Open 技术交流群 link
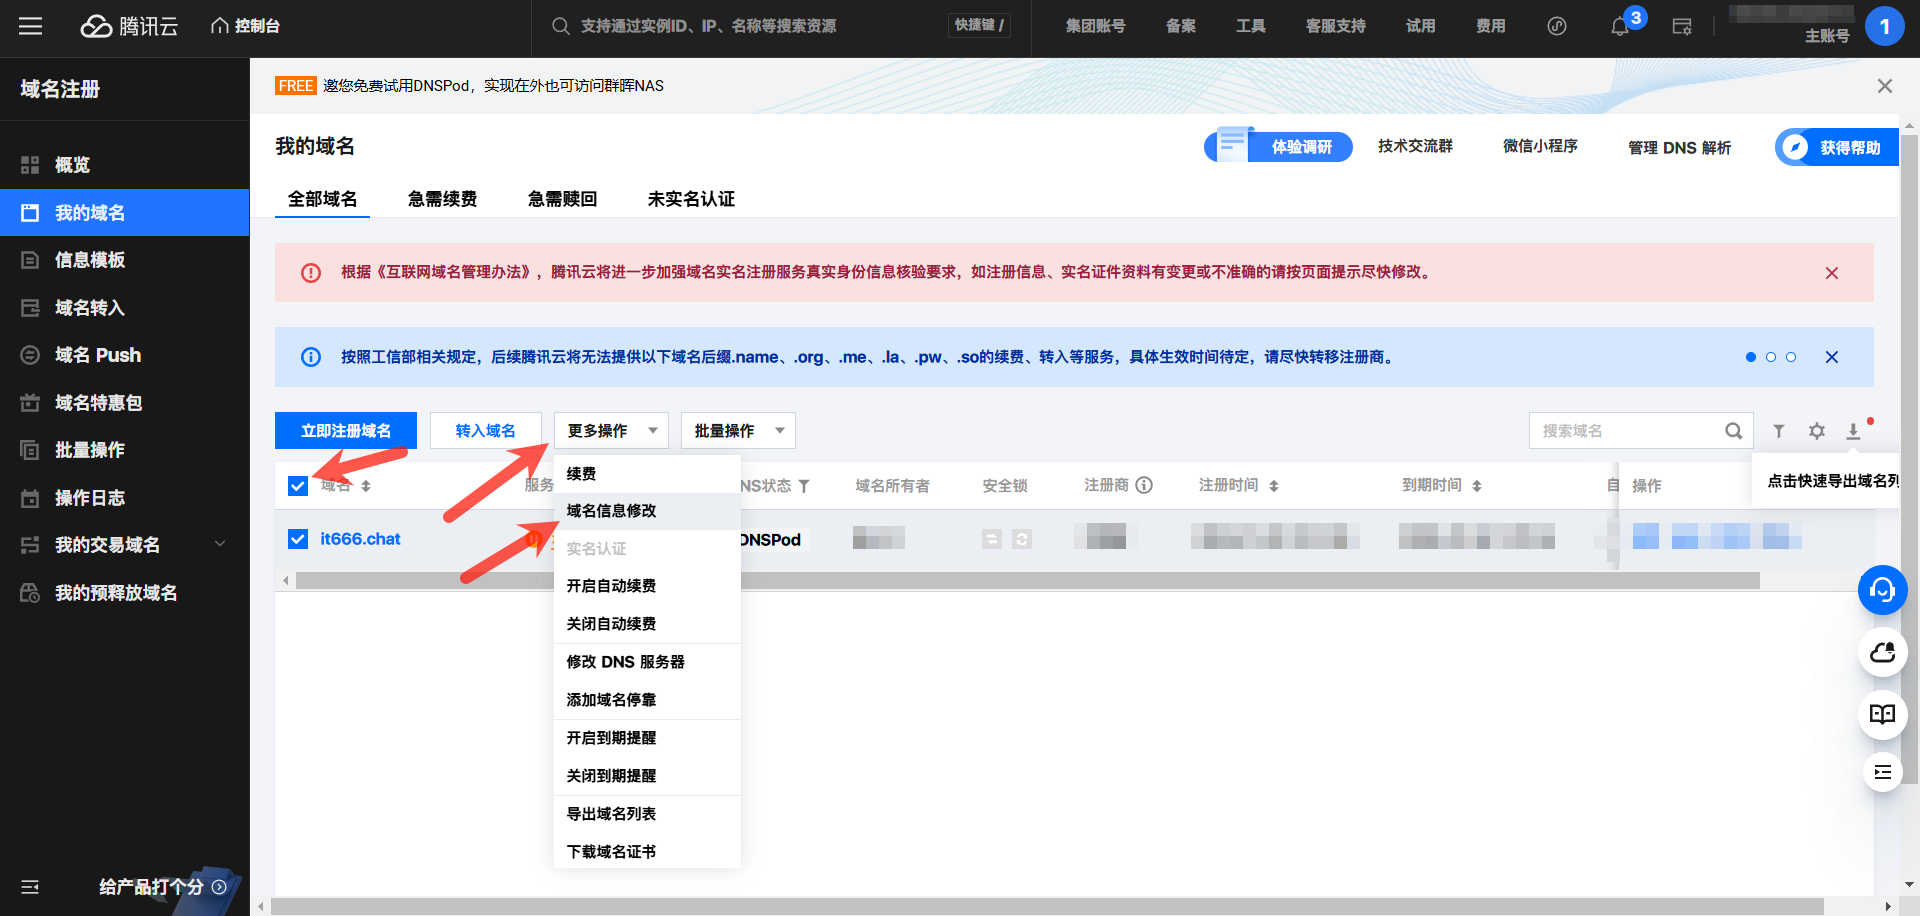The width and height of the screenshot is (1920, 916). (1415, 146)
